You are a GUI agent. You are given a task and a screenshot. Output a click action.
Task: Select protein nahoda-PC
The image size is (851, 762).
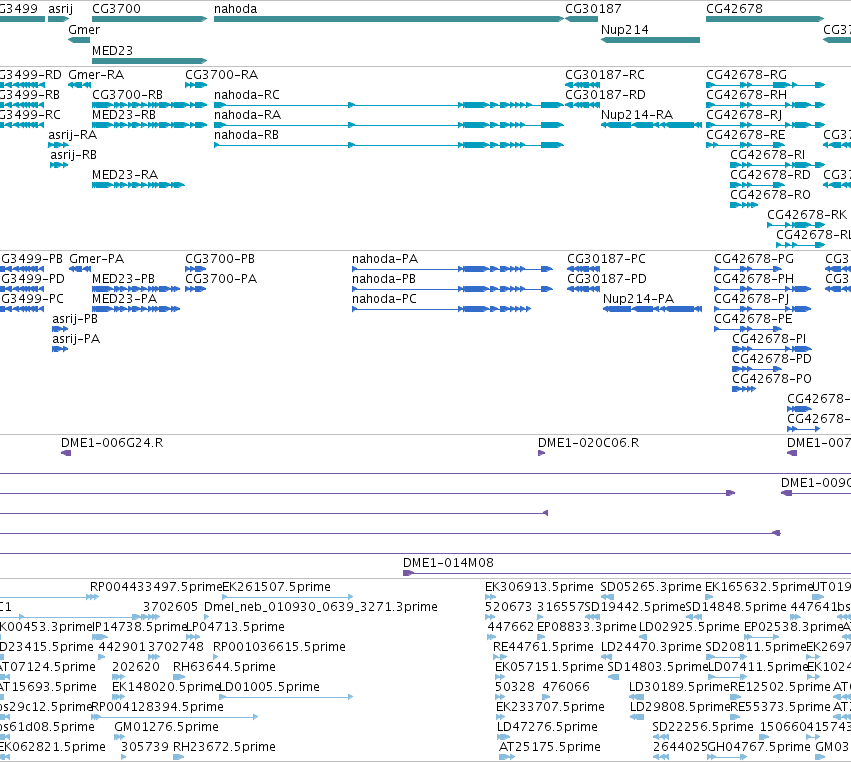441,309
